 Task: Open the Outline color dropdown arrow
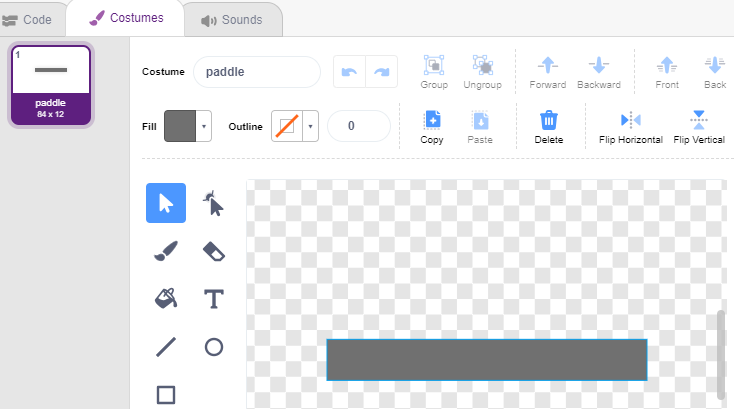[x=310, y=126]
